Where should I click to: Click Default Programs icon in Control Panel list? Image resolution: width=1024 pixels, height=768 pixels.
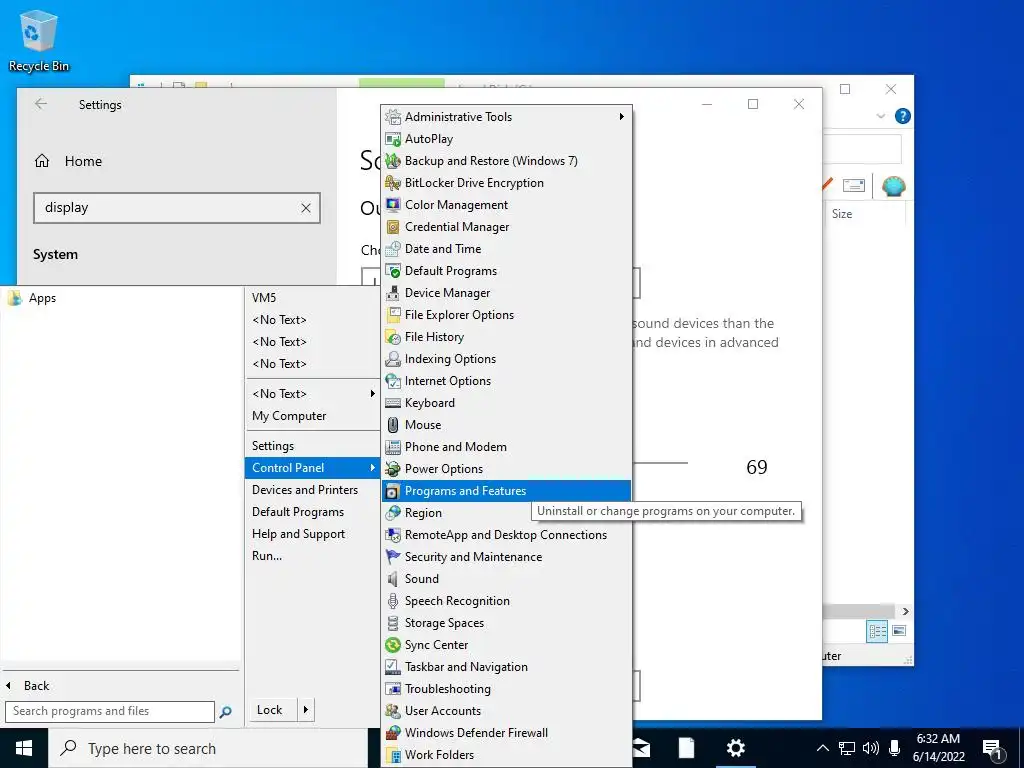tap(392, 271)
